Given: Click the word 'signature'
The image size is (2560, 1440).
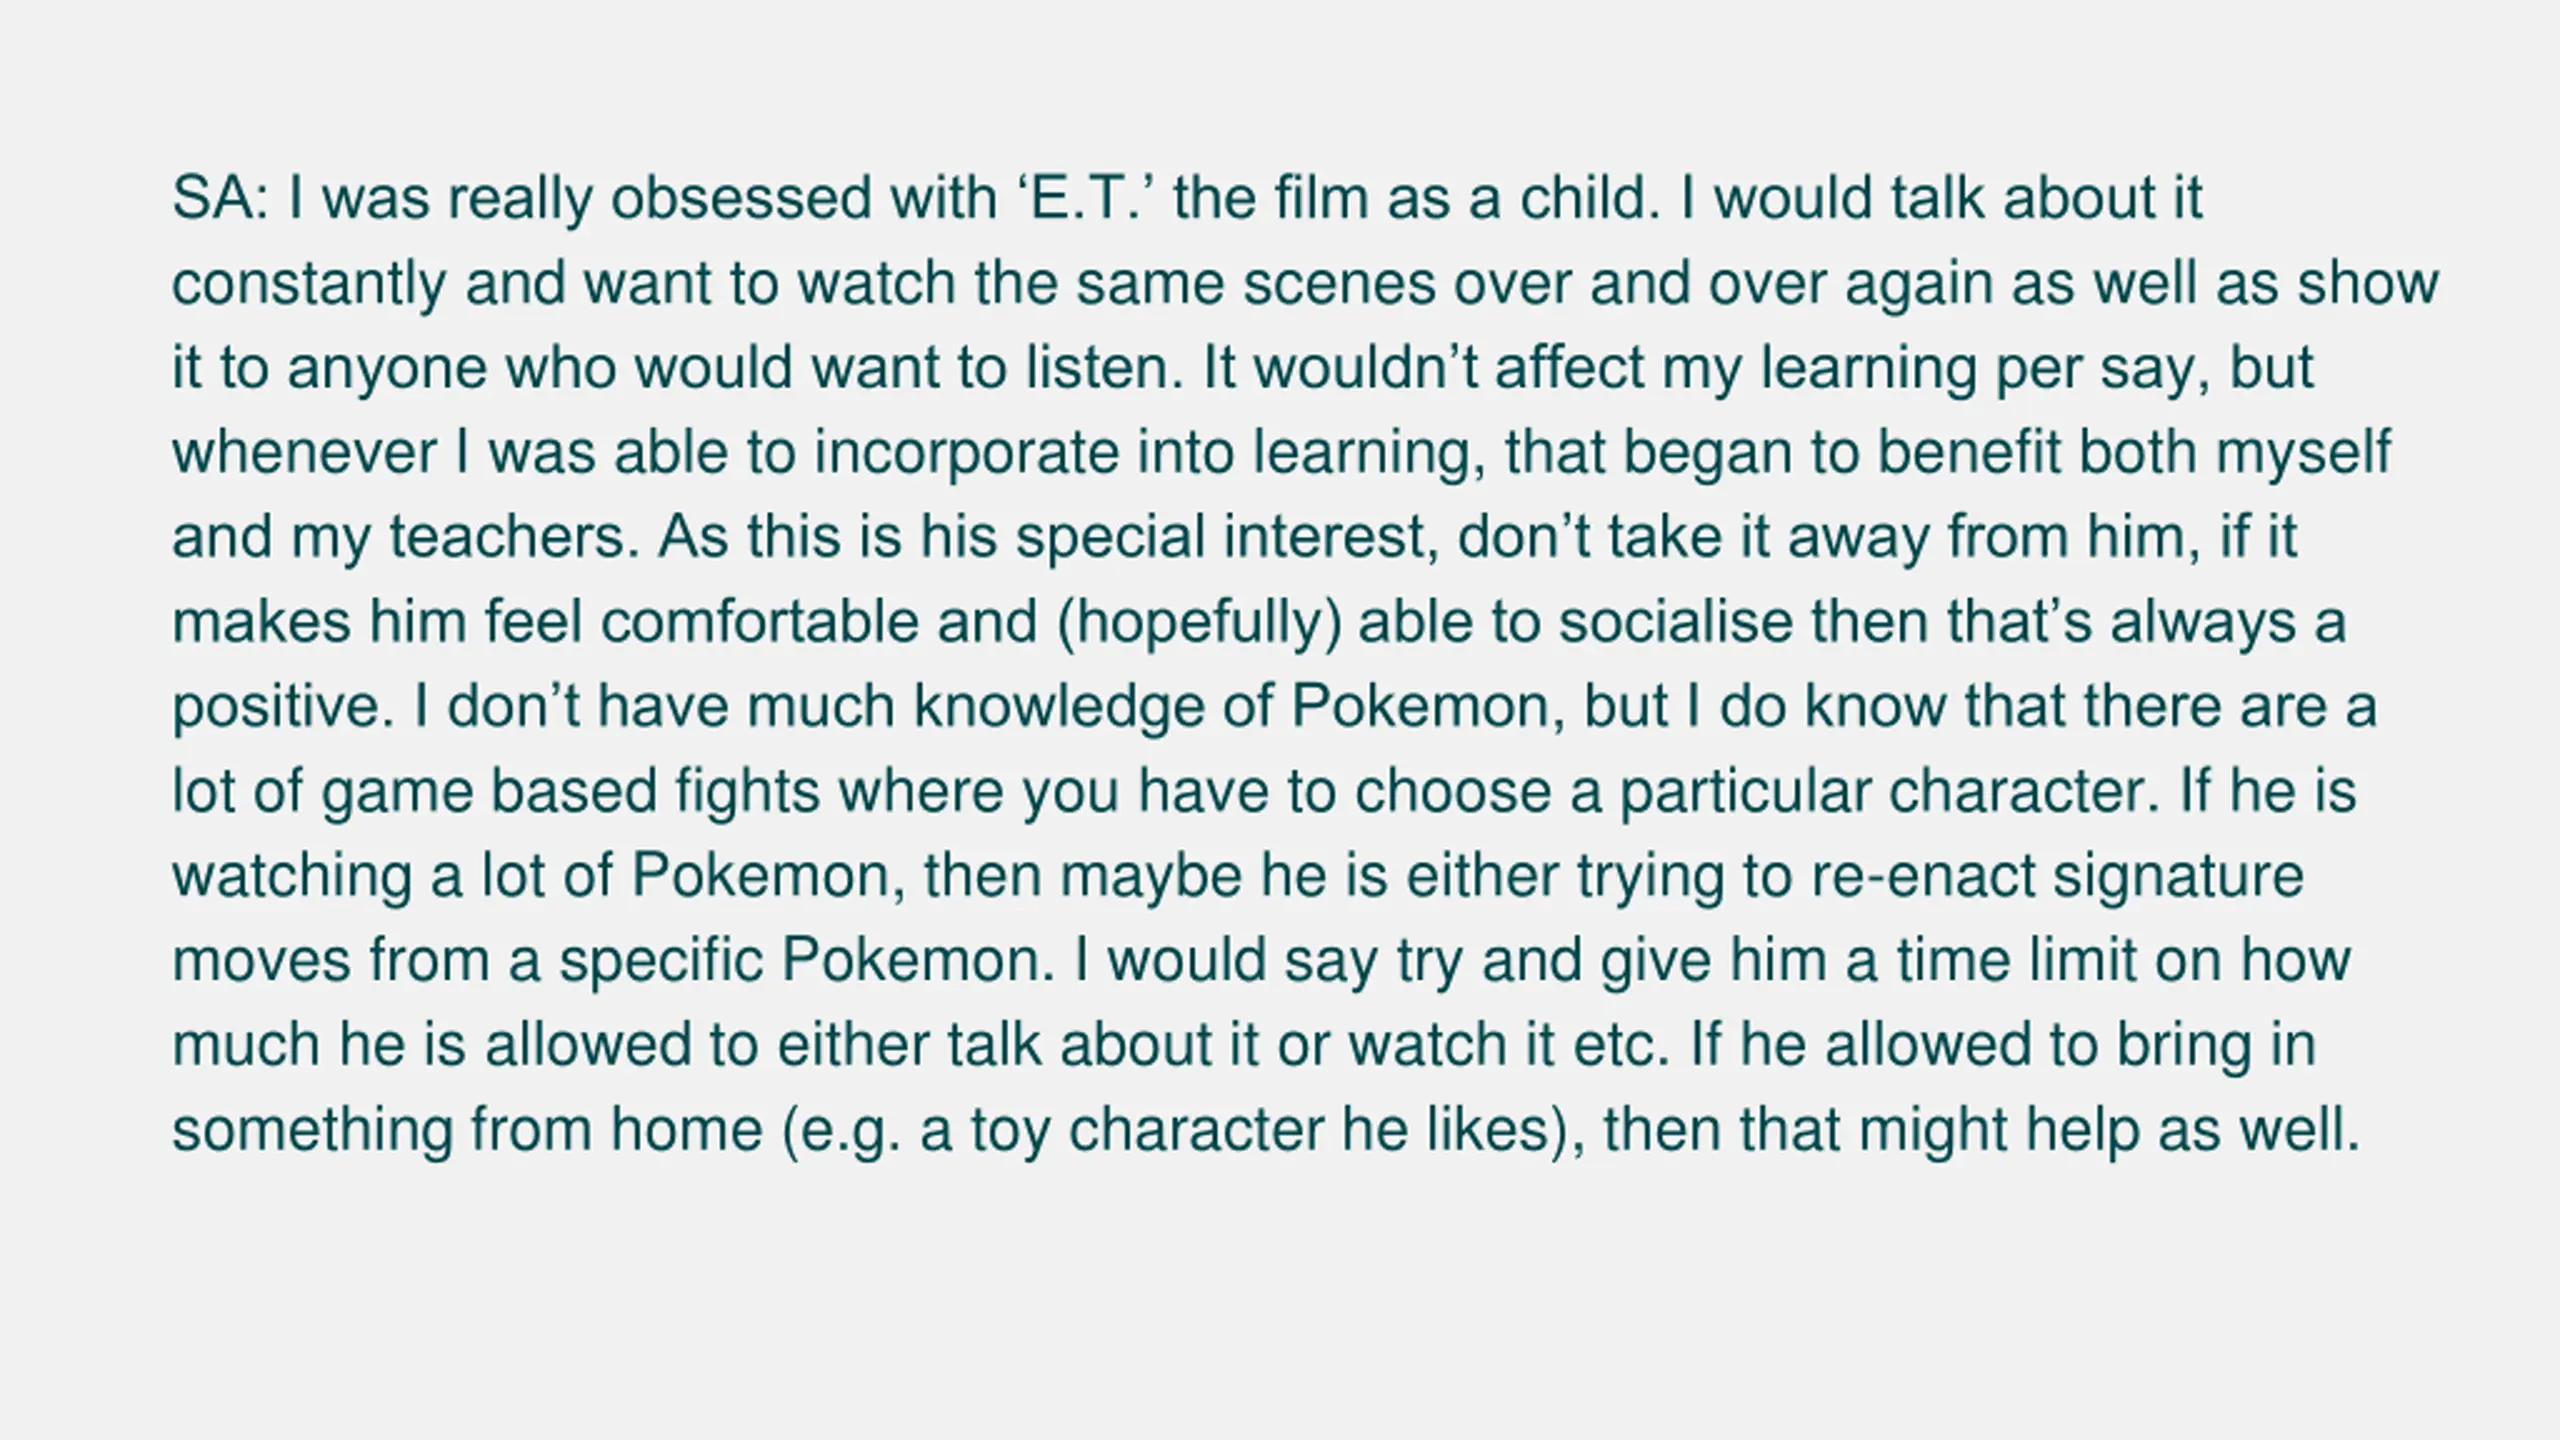Looking at the screenshot, I should pos(2178,878).
